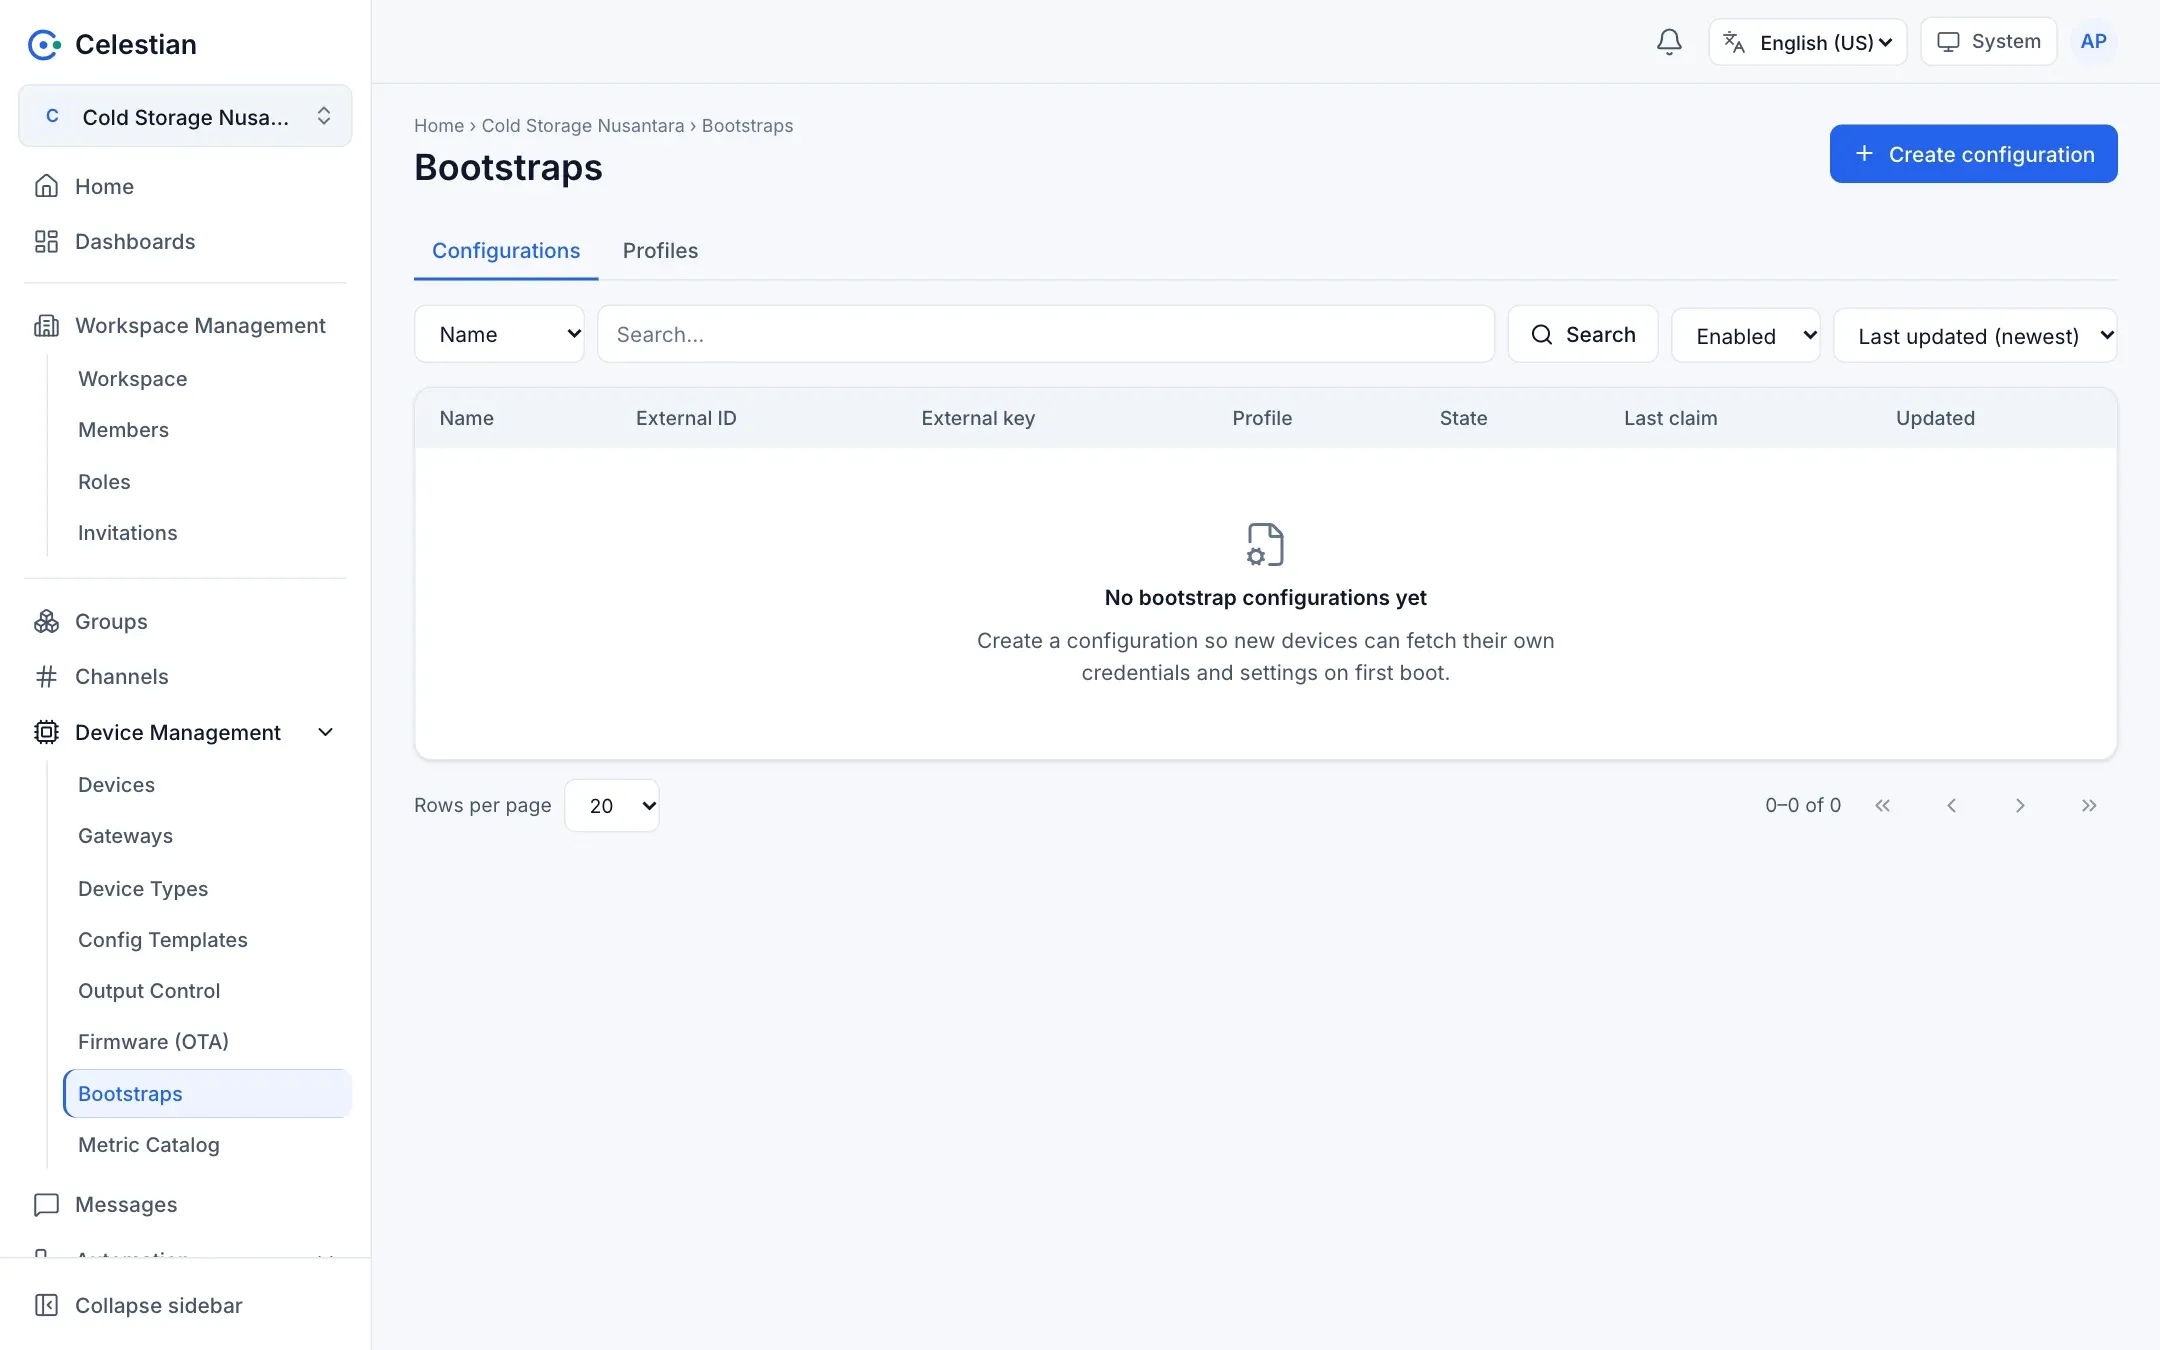This screenshot has width=2160, height=1350.
Task: Go to last page of results
Action: [2089, 805]
